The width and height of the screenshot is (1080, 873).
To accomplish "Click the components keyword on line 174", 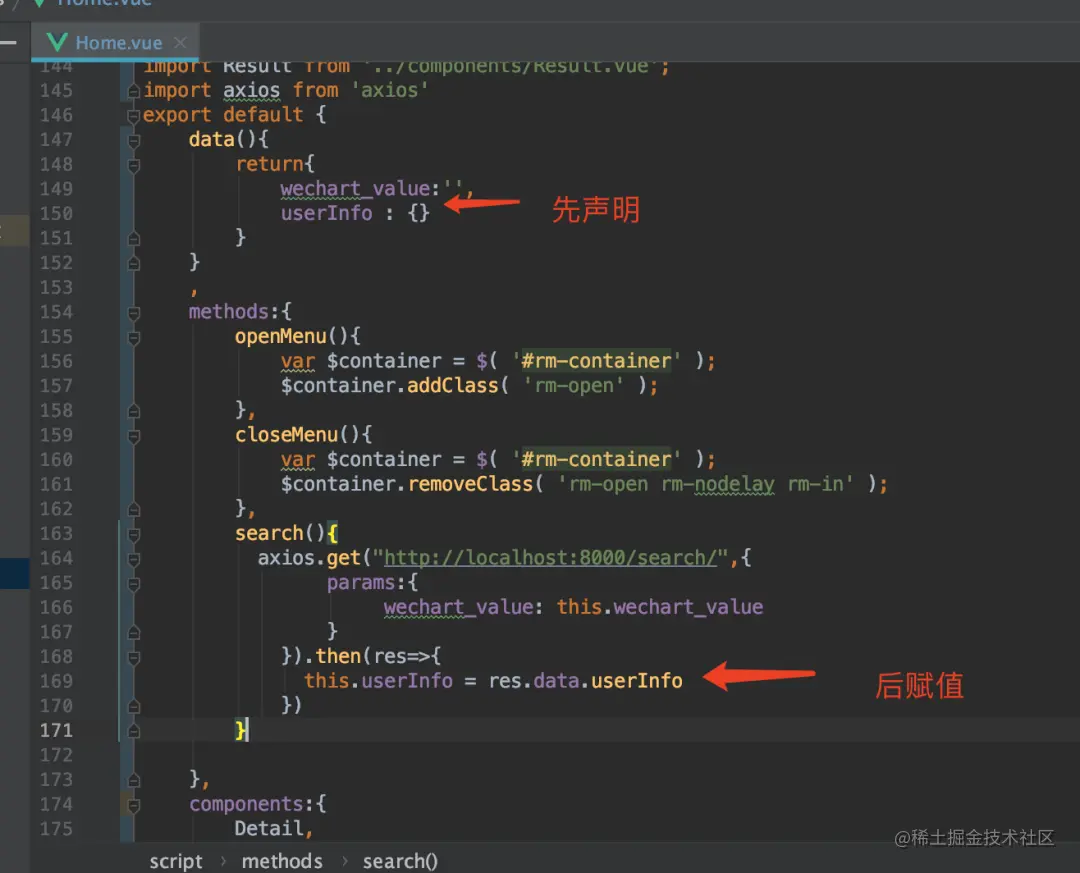I will [x=246, y=804].
